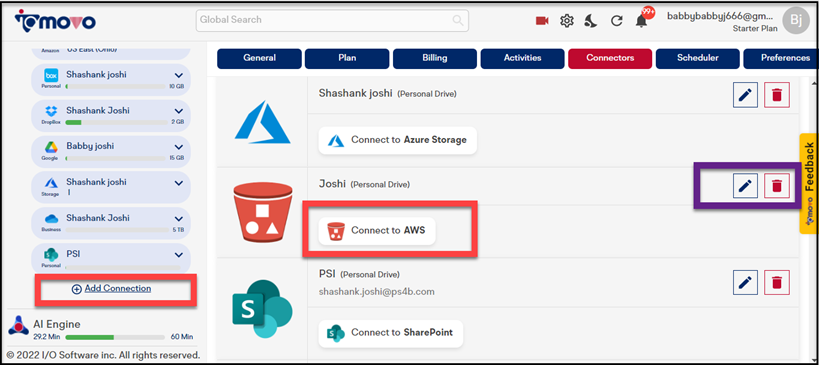Click OneDrive Business cloud icon in sidebar

(x=51, y=219)
